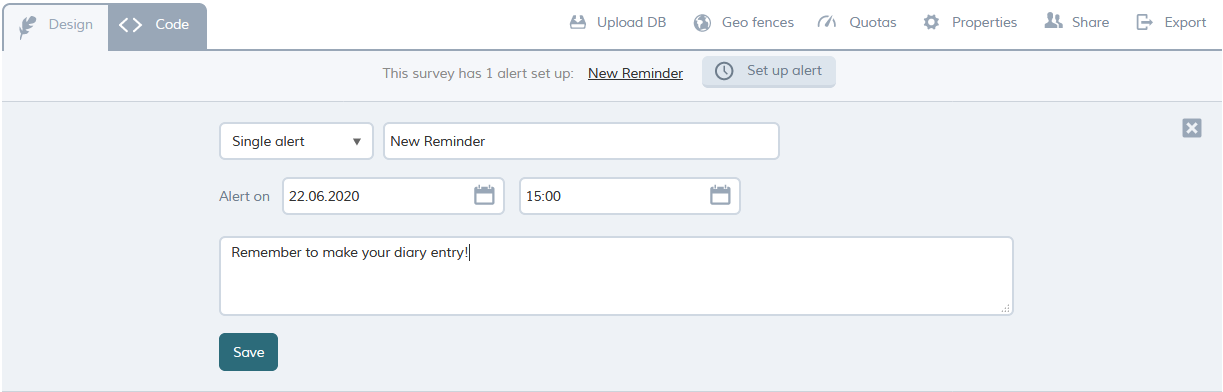This screenshot has height=392, width=1223.
Task: Open the time picker icon beside 15:00
Action: [720, 196]
